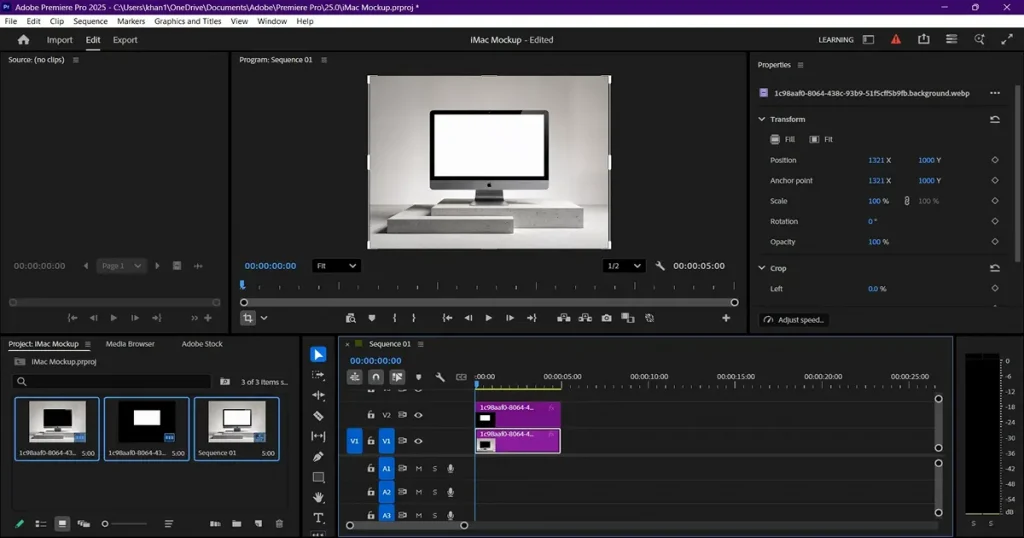Screen dimensions: 1024x538
Task: Toggle full screen video icon
Action: (1006, 40)
